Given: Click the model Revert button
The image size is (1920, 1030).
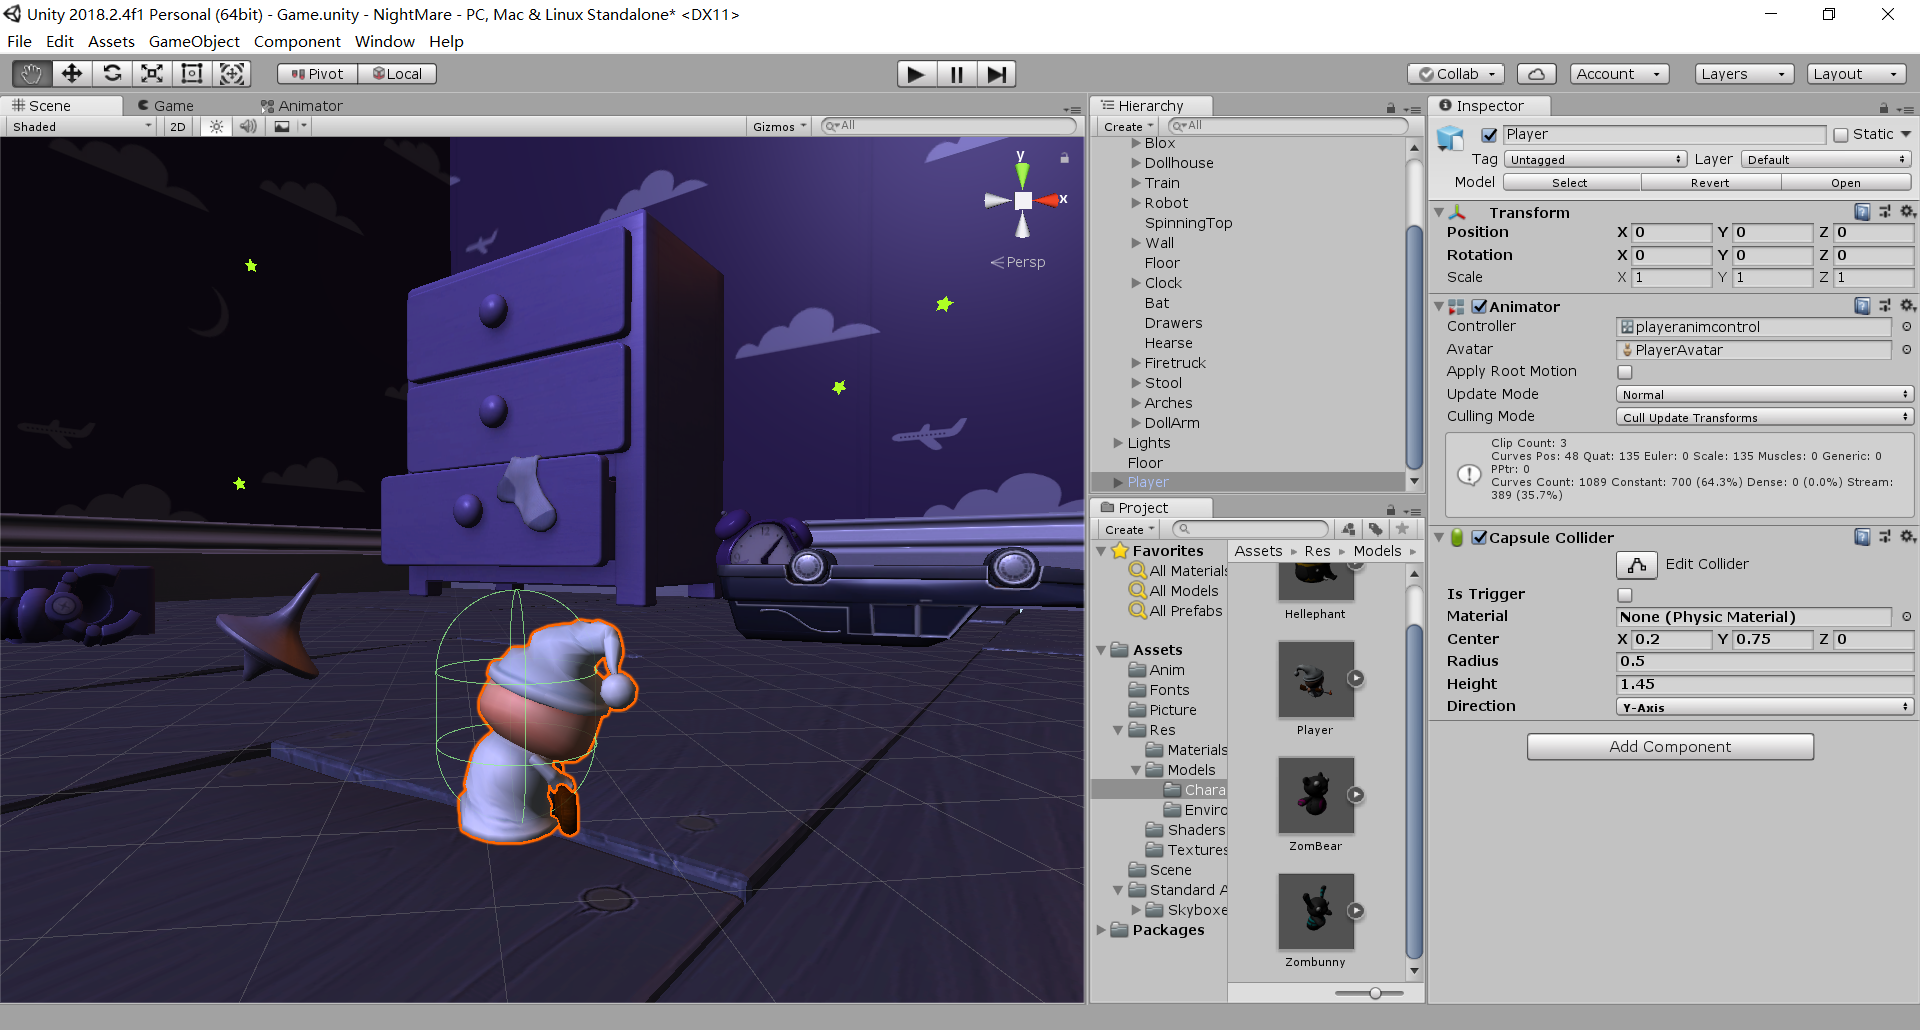Looking at the screenshot, I should tap(1710, 183).
